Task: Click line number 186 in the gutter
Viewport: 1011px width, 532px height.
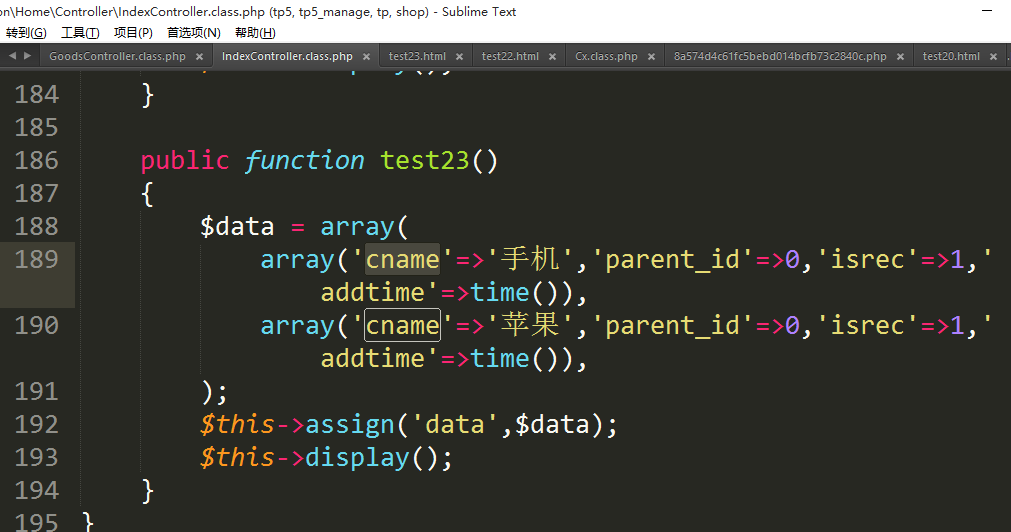Action: click(37, 161)
